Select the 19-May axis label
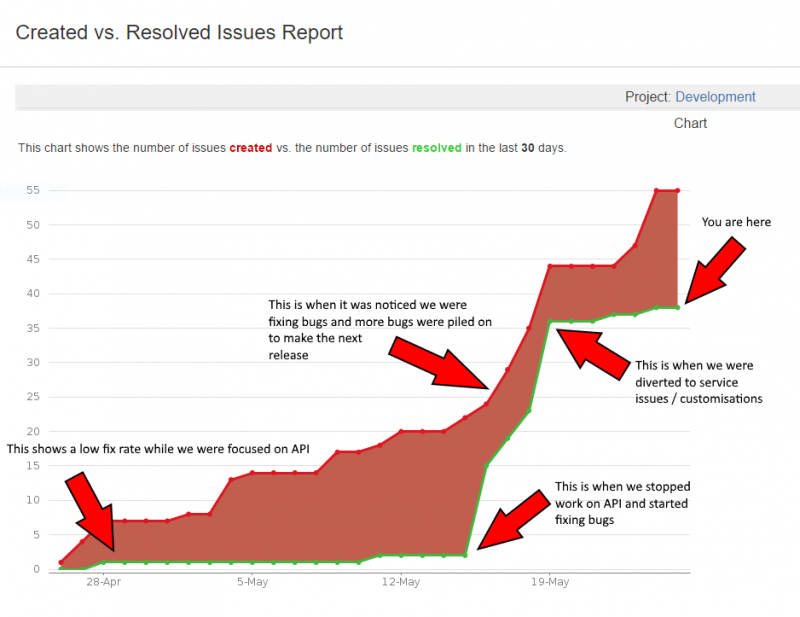 click(549, 582)
